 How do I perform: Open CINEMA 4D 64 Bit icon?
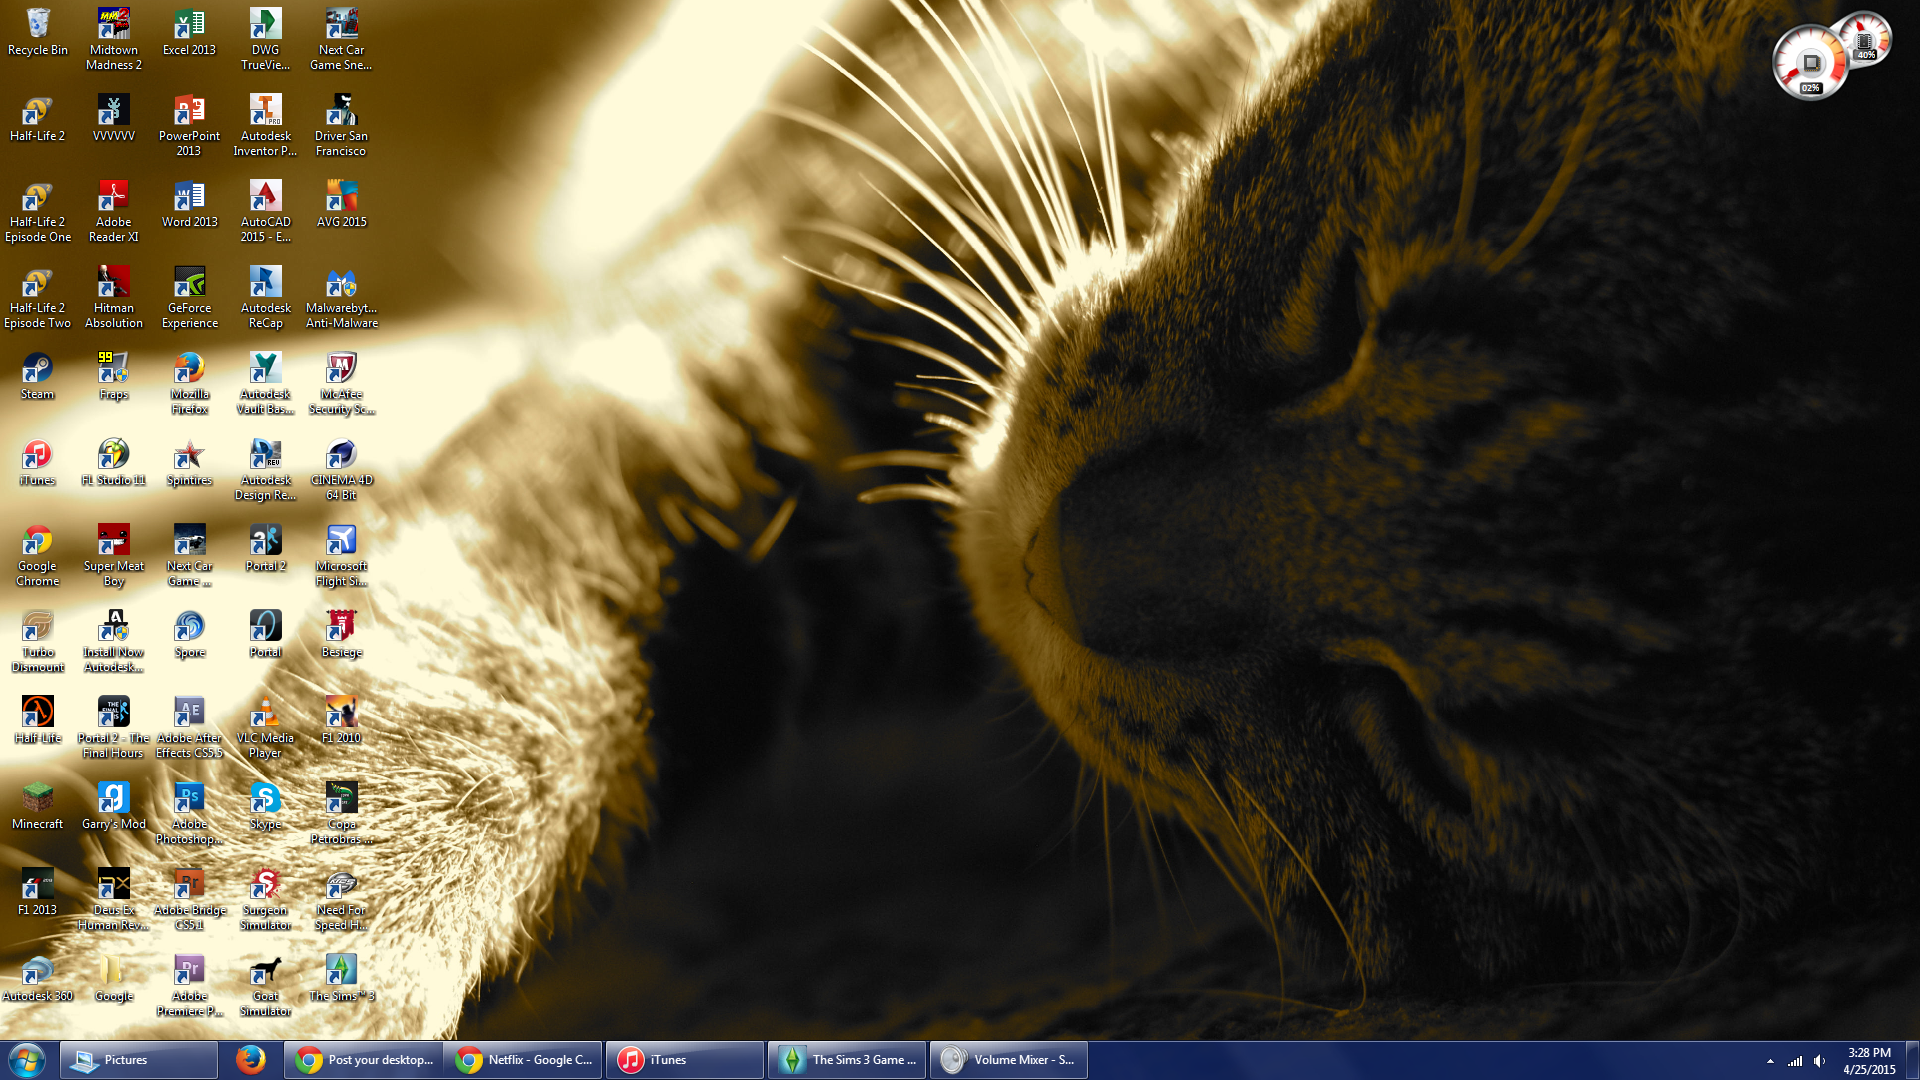point(342,470)
